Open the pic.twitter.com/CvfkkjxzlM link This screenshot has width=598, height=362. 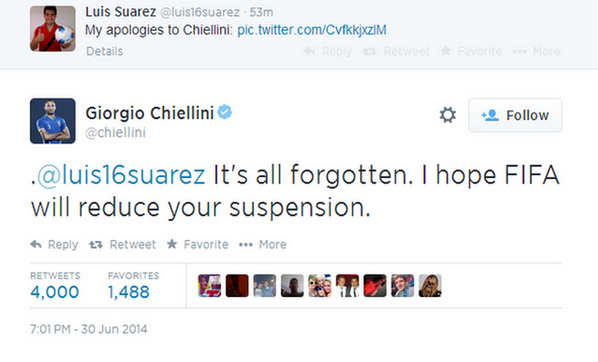[x=312, y=30]
